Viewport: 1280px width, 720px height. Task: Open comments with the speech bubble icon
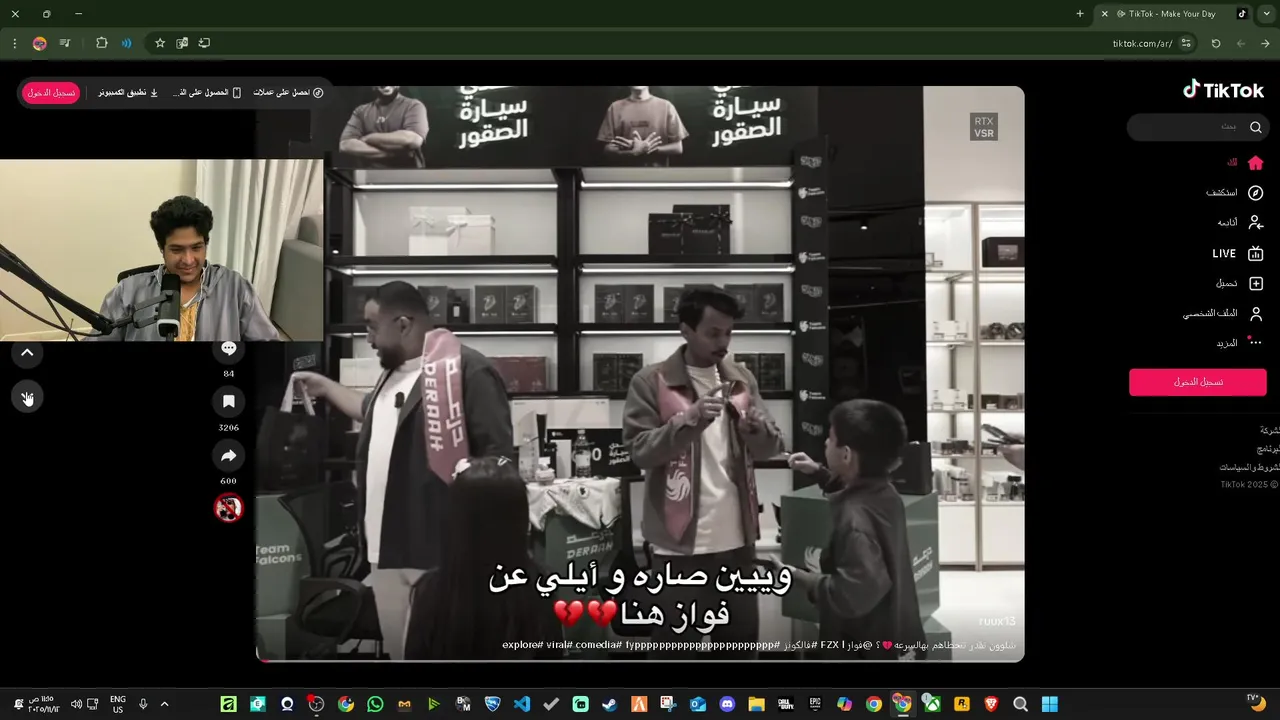(228, 348)
